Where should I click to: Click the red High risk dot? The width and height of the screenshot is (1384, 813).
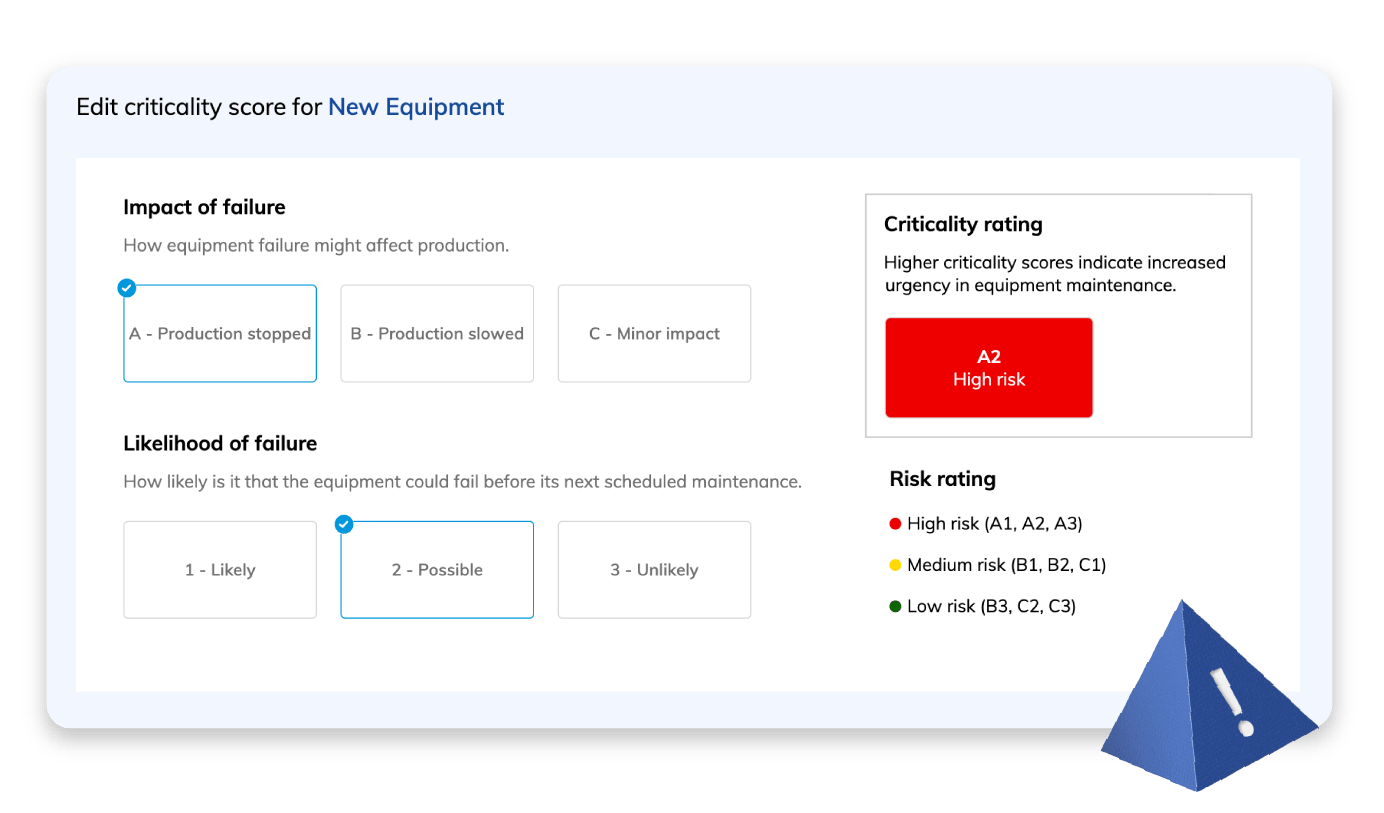895,523
